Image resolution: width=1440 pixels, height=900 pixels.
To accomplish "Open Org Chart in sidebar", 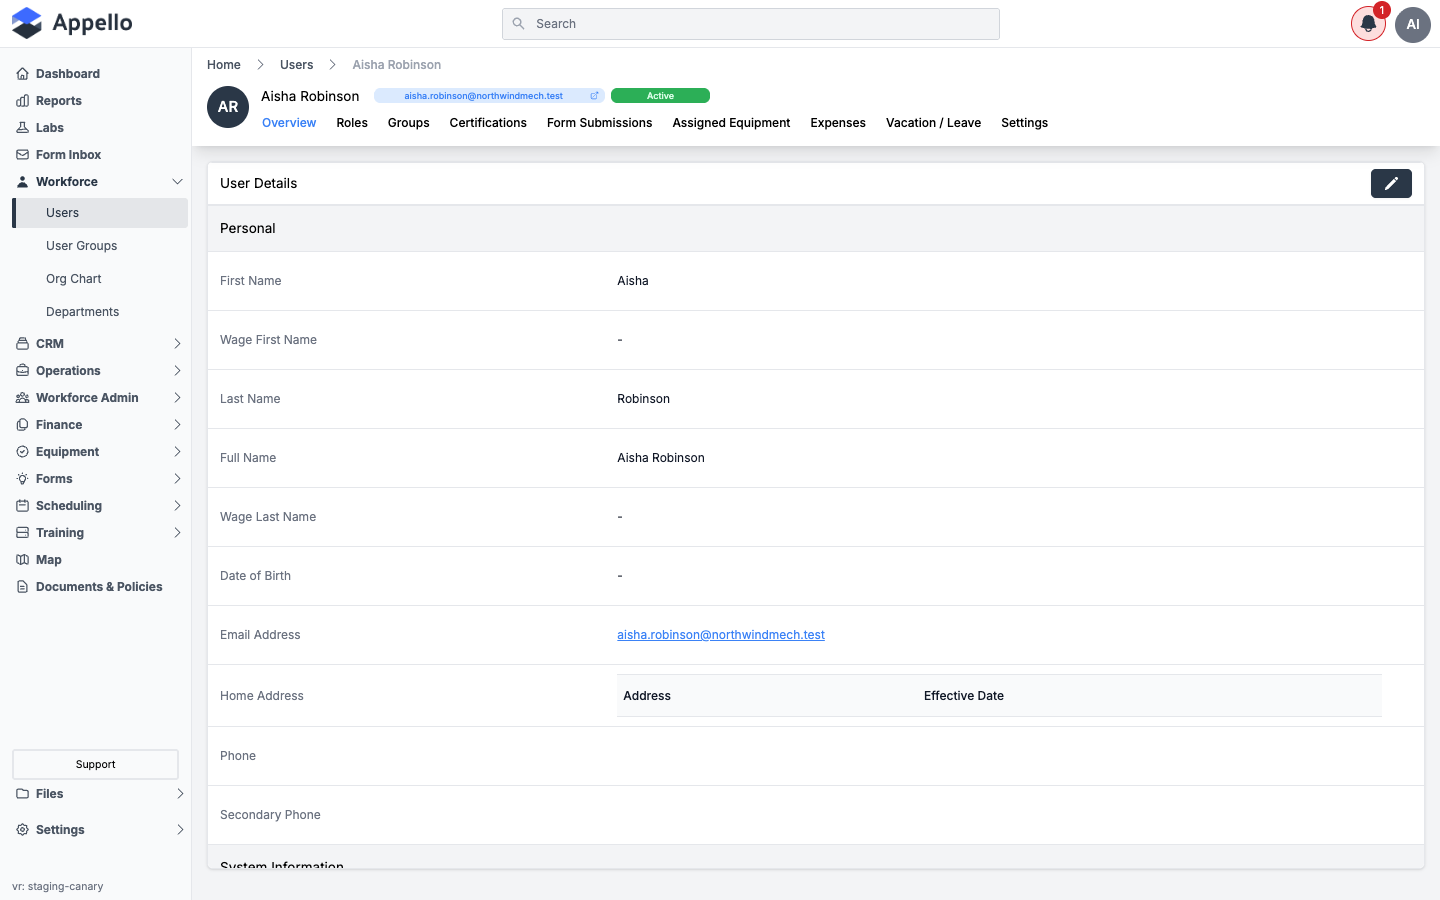I will pos(73,279).
